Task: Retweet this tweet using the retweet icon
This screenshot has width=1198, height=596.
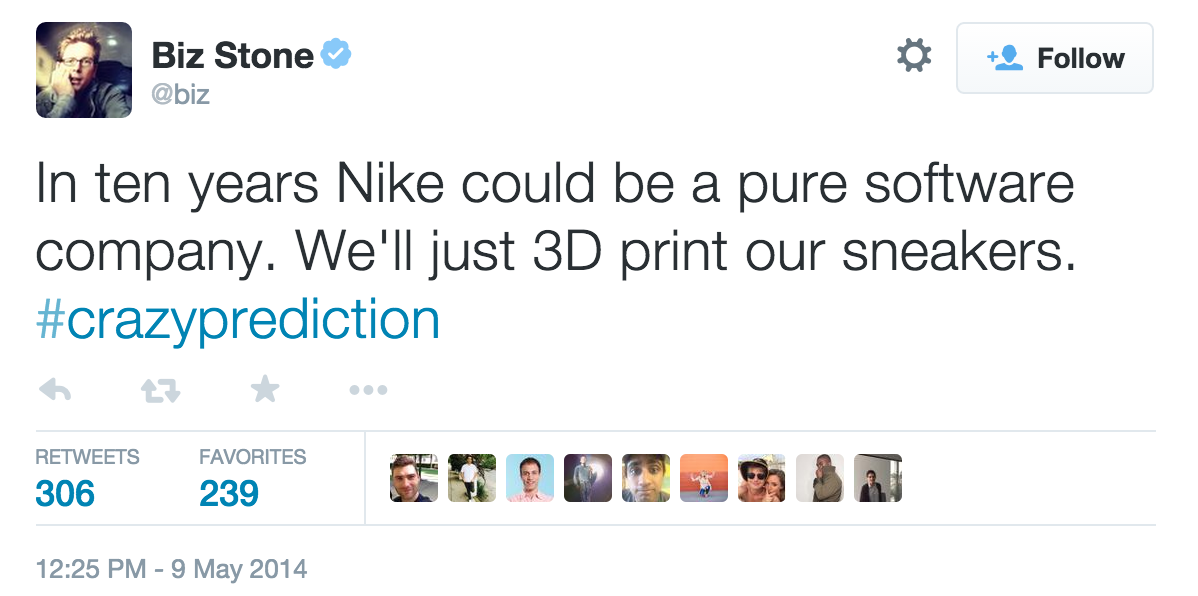Action: pos(160,391)
